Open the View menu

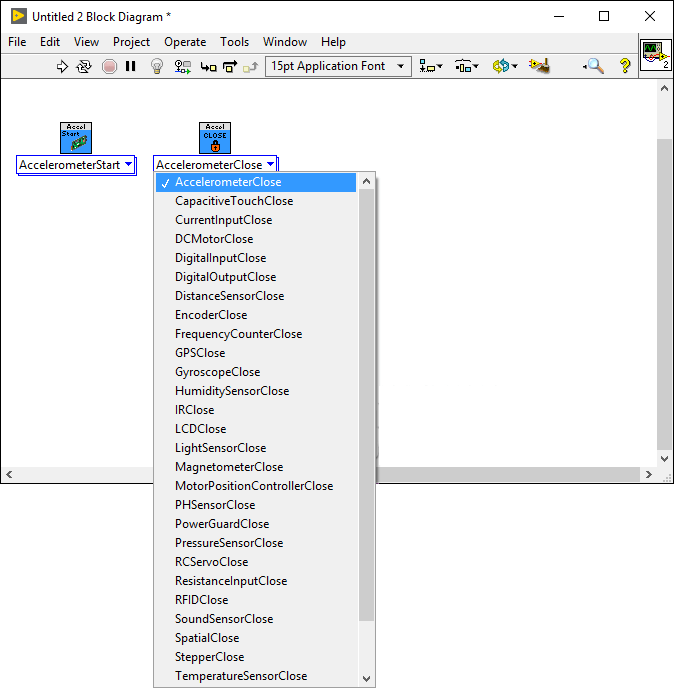86,42
